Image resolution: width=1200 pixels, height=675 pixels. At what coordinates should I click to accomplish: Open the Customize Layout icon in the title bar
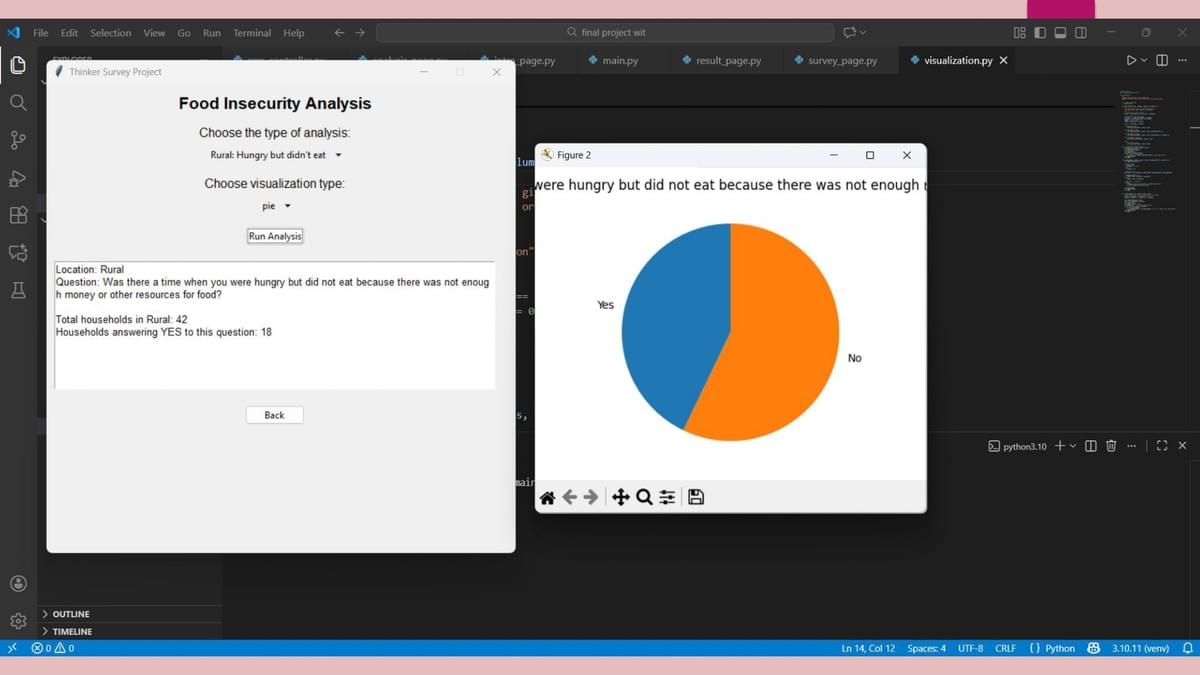1020,33
